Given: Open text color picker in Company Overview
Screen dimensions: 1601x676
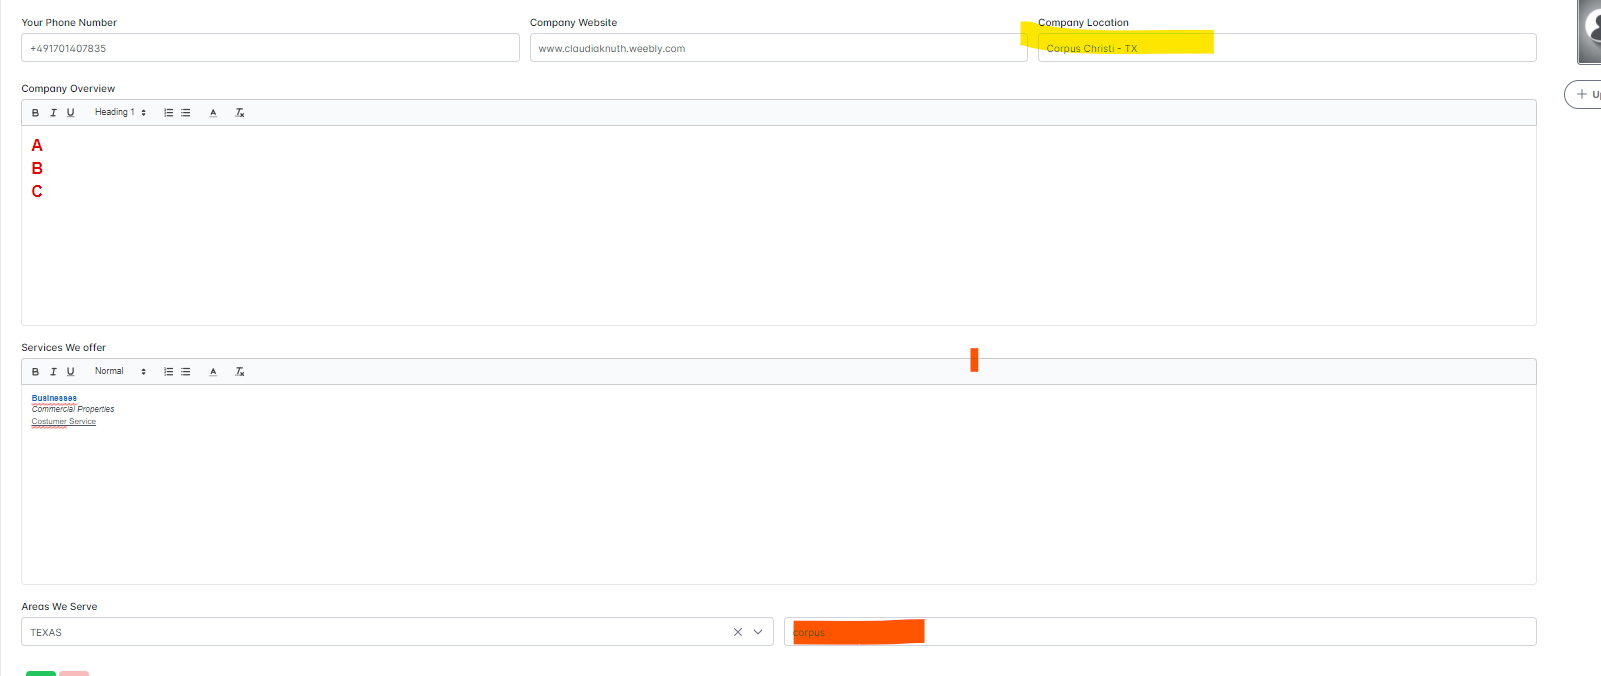Looking at the screenshot, I should tap(213, 113).
